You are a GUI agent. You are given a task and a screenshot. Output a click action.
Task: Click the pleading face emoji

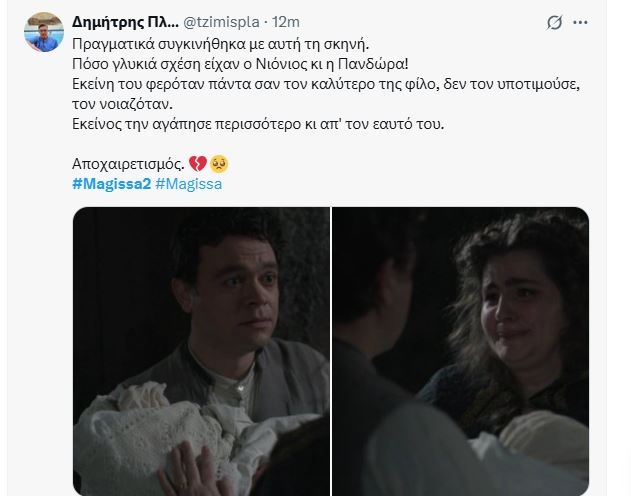219,164
